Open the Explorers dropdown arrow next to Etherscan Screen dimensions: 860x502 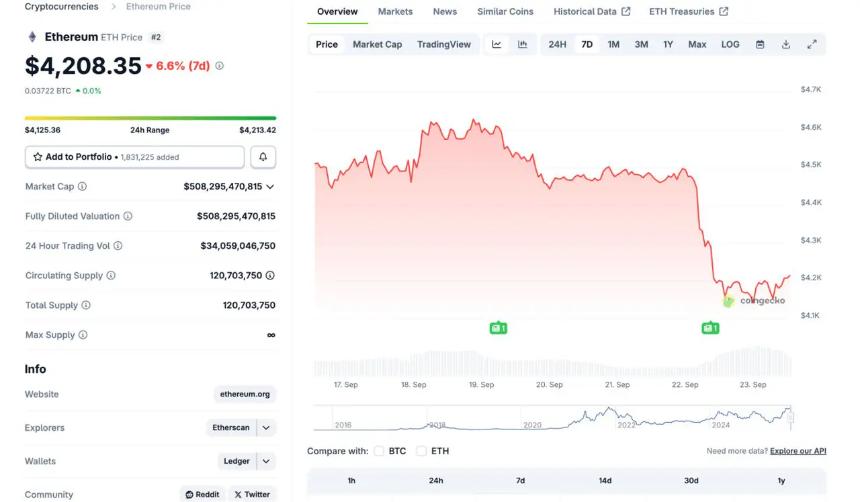[x=266, y=428]
